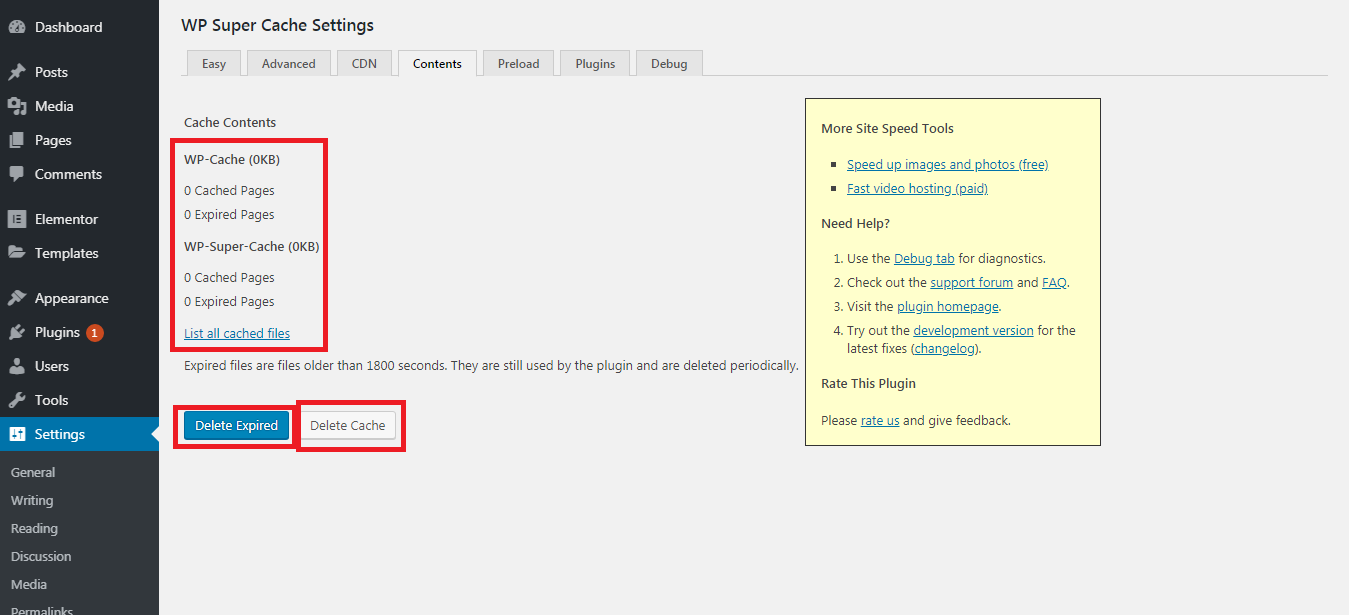Open the FAQ link
The height and width of the screenshot is (615, 1349).
(x=1054, y=282)
